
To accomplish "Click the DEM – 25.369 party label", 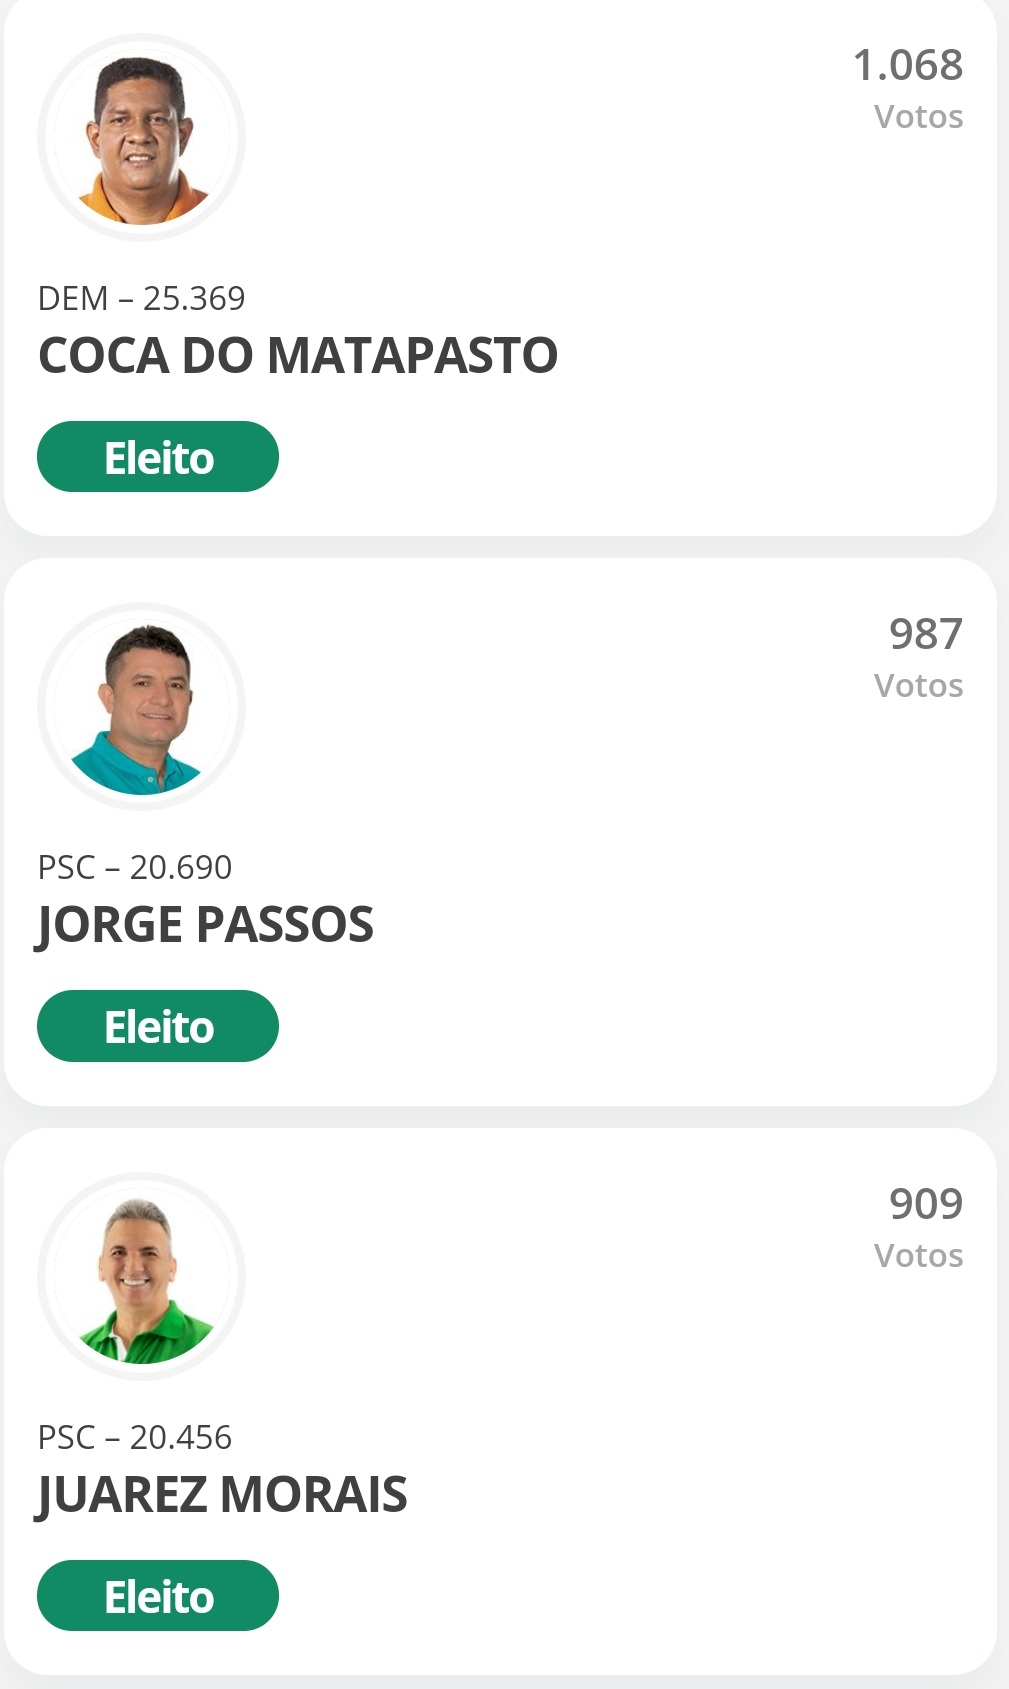I will pos(141,298).
